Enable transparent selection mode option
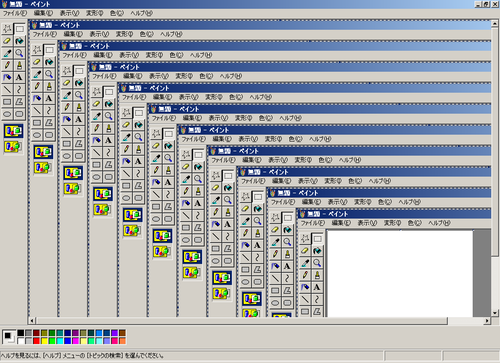This screenshot has width=500, height=363. pos(13,146)
